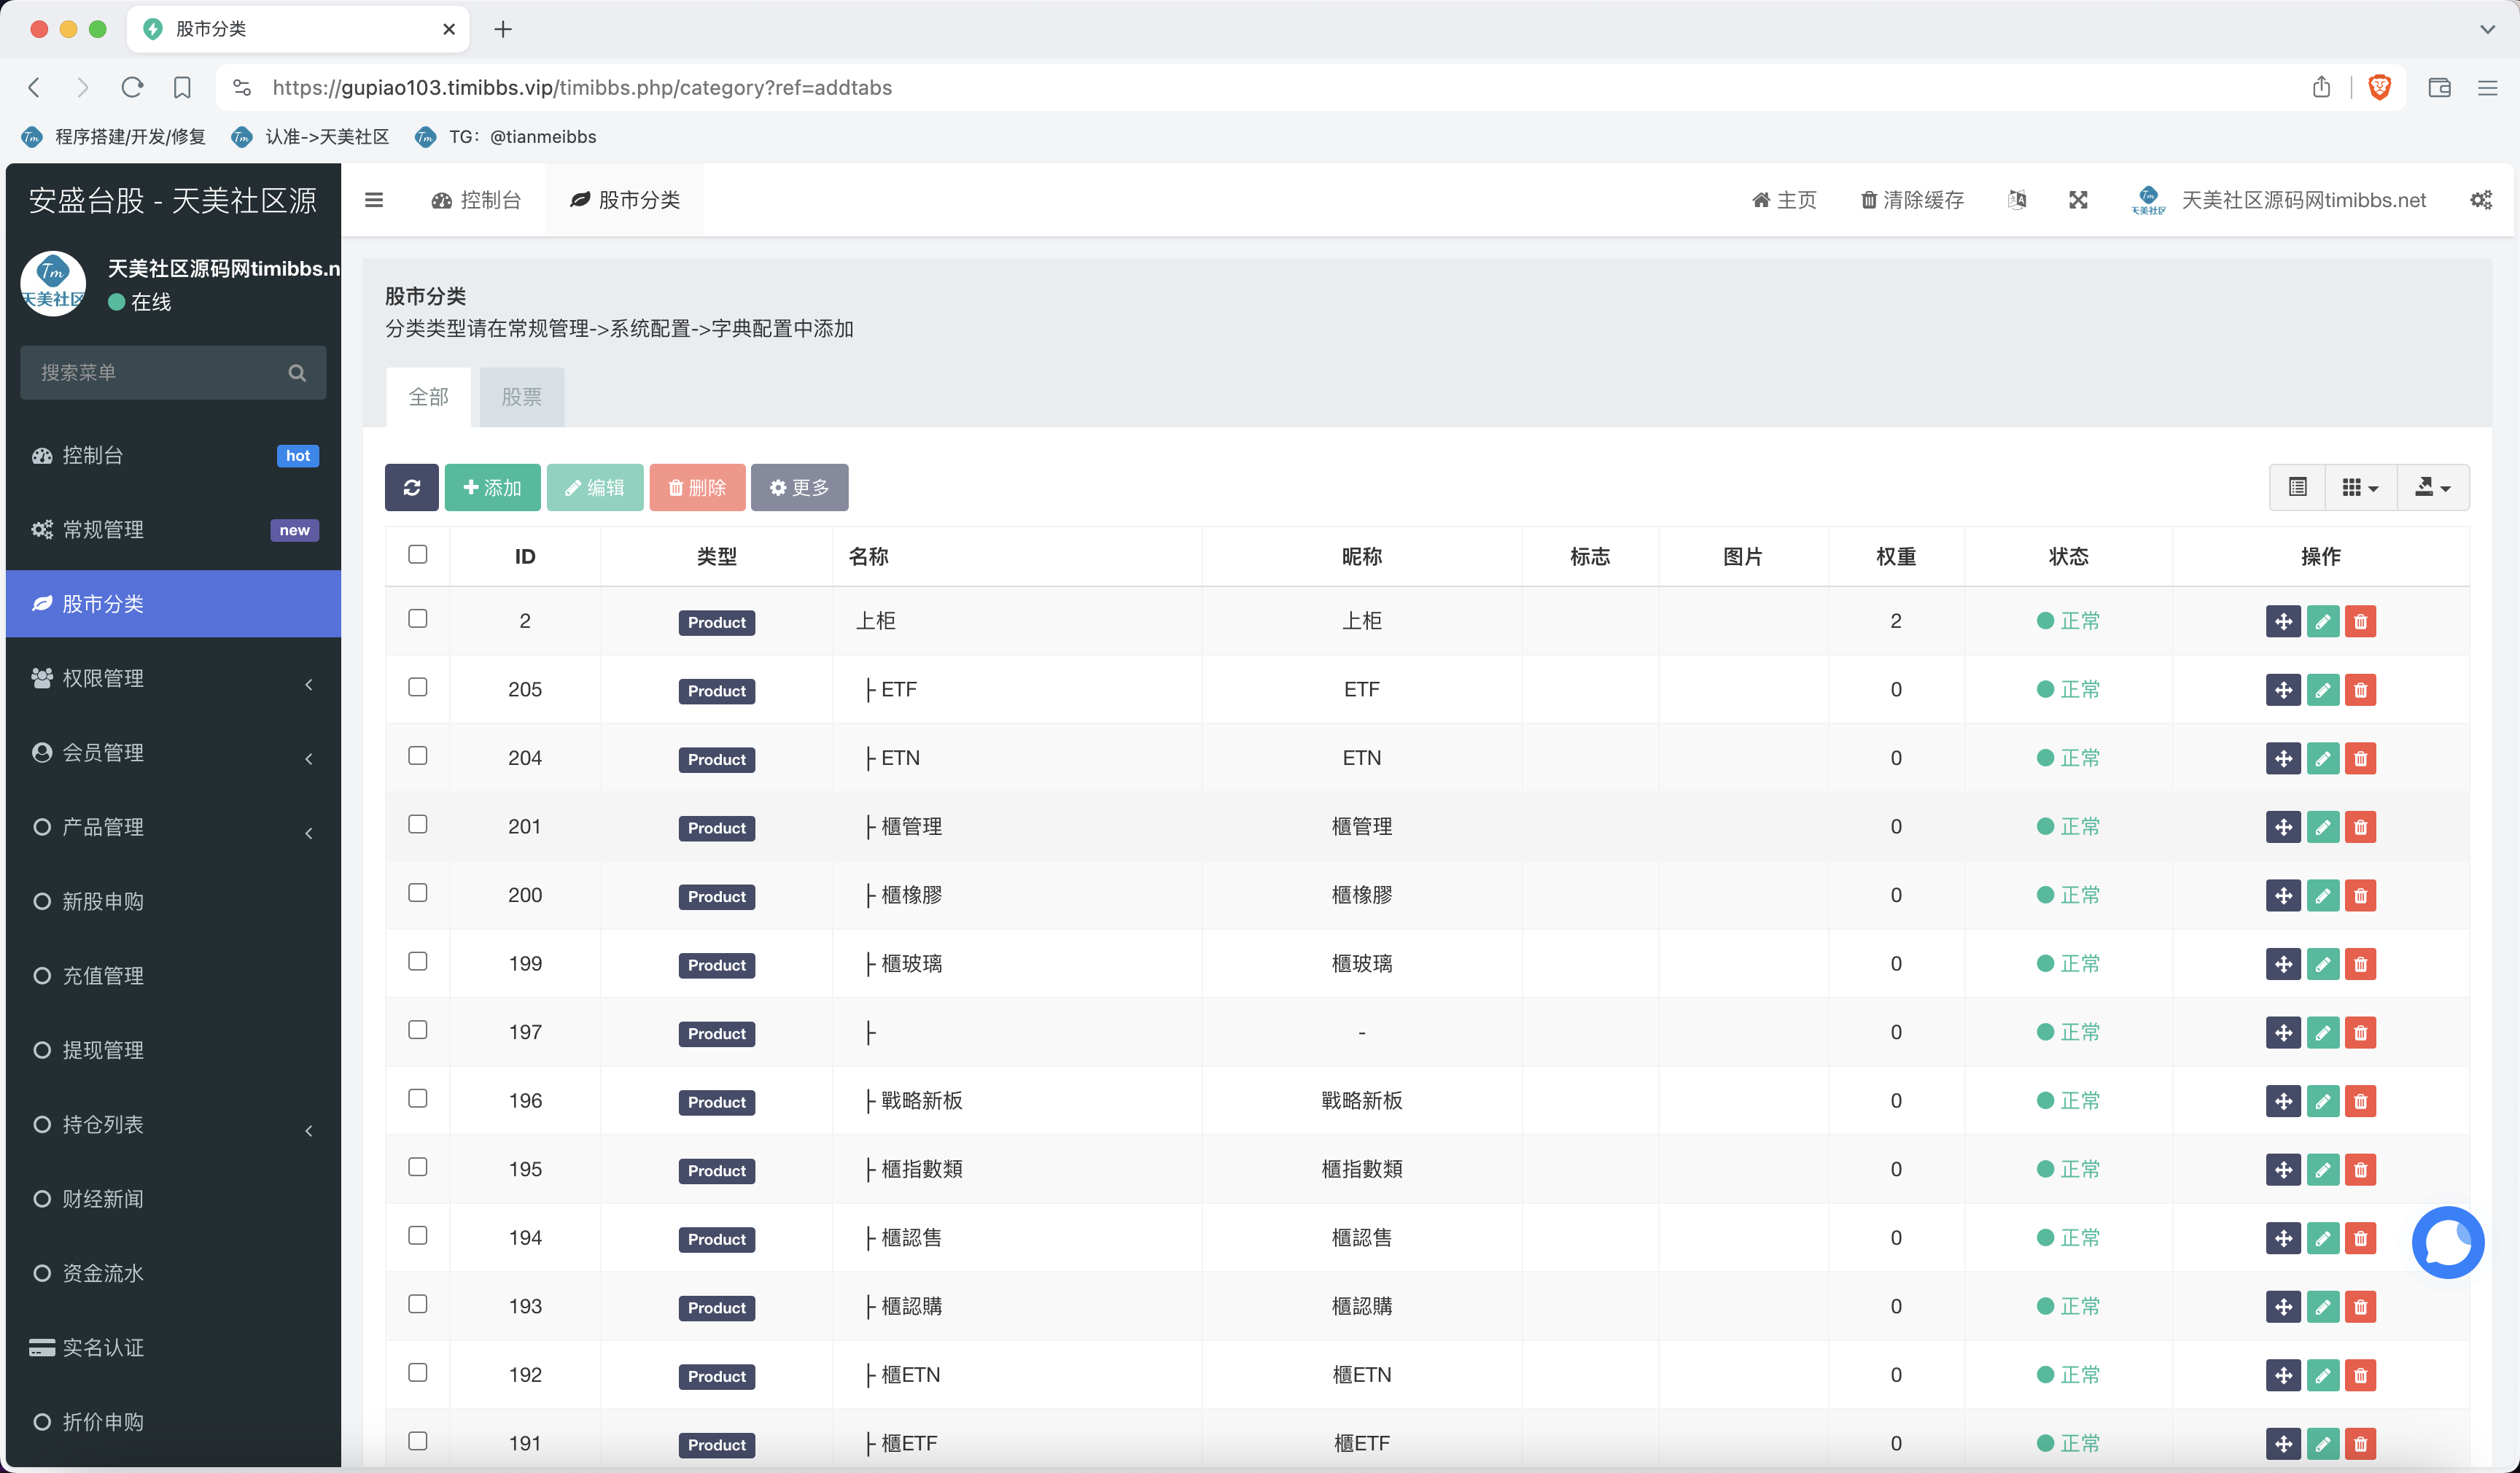Expand the 权限管理 sidebar menu

[x=173, y=679]
